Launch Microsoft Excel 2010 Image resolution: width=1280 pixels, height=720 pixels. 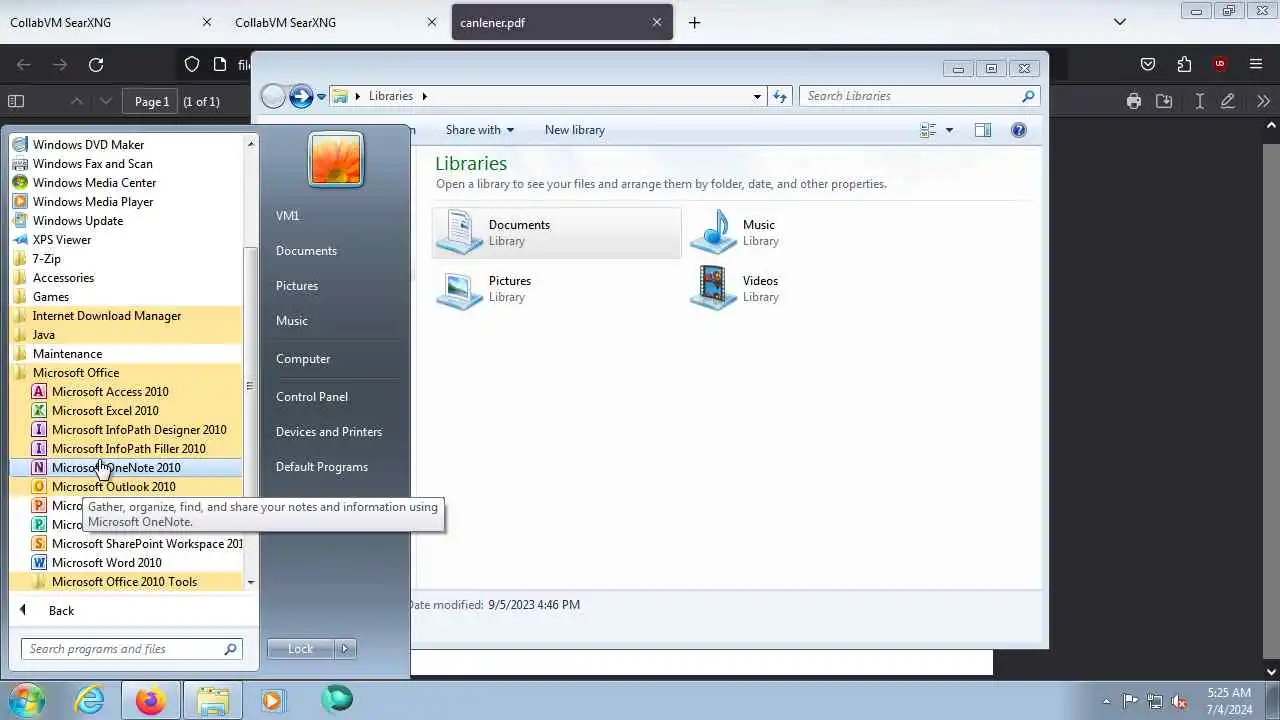[105, 411]
